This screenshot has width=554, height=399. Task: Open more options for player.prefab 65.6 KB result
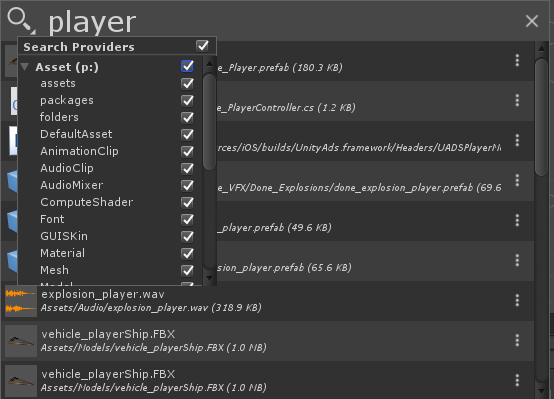pos(517,260)
